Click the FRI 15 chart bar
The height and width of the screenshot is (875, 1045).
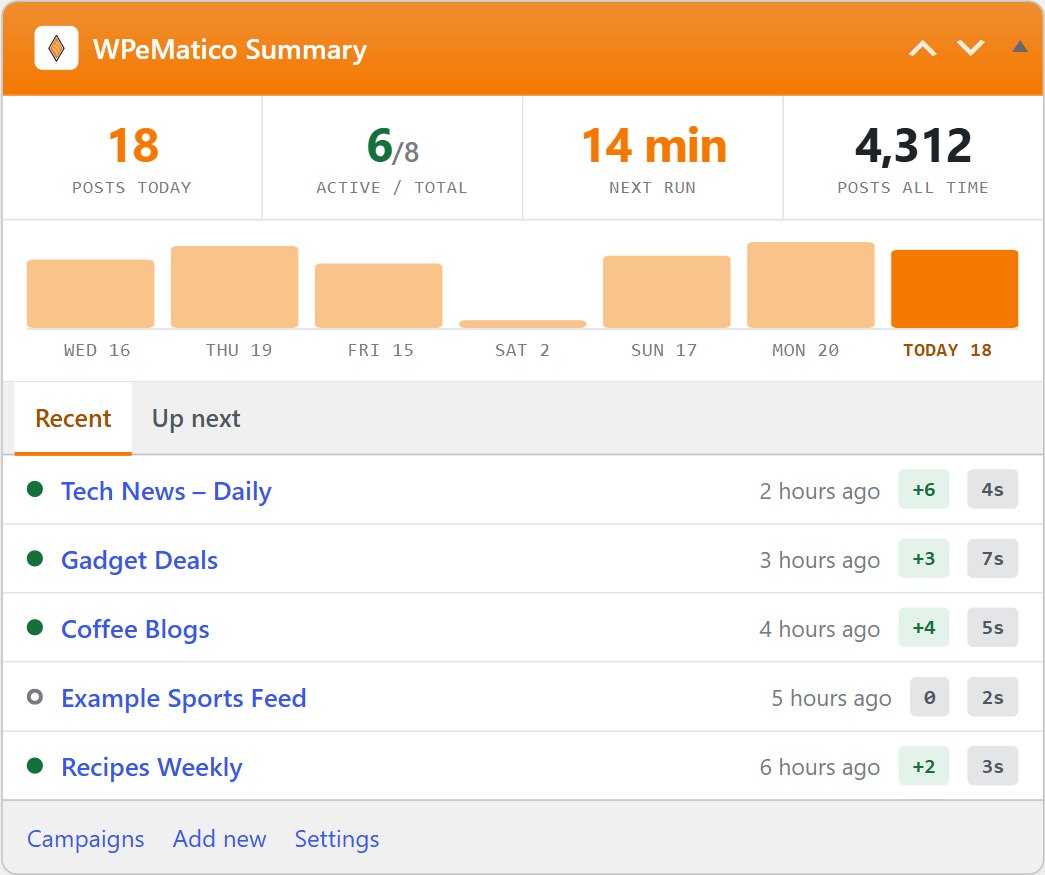[x=379, y=296]
